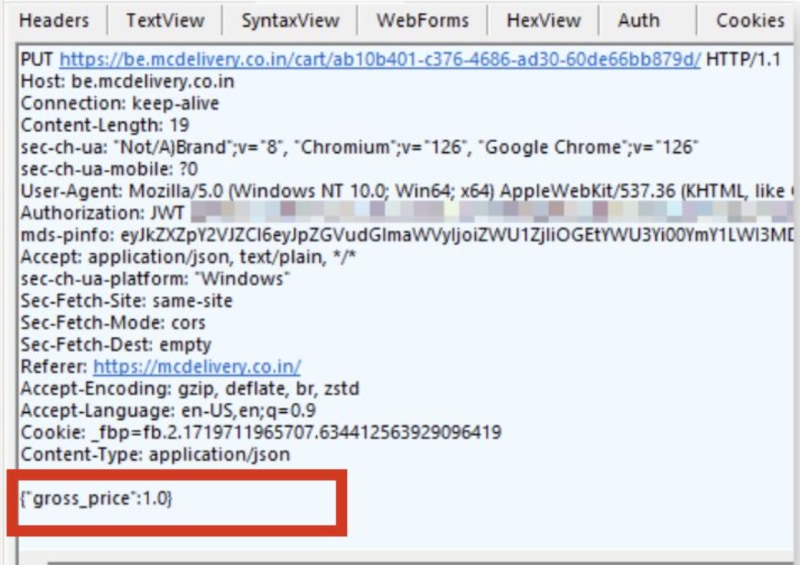The image size is (800, 565).
Task: Switch to the WebForms tab
Action: 422,20
